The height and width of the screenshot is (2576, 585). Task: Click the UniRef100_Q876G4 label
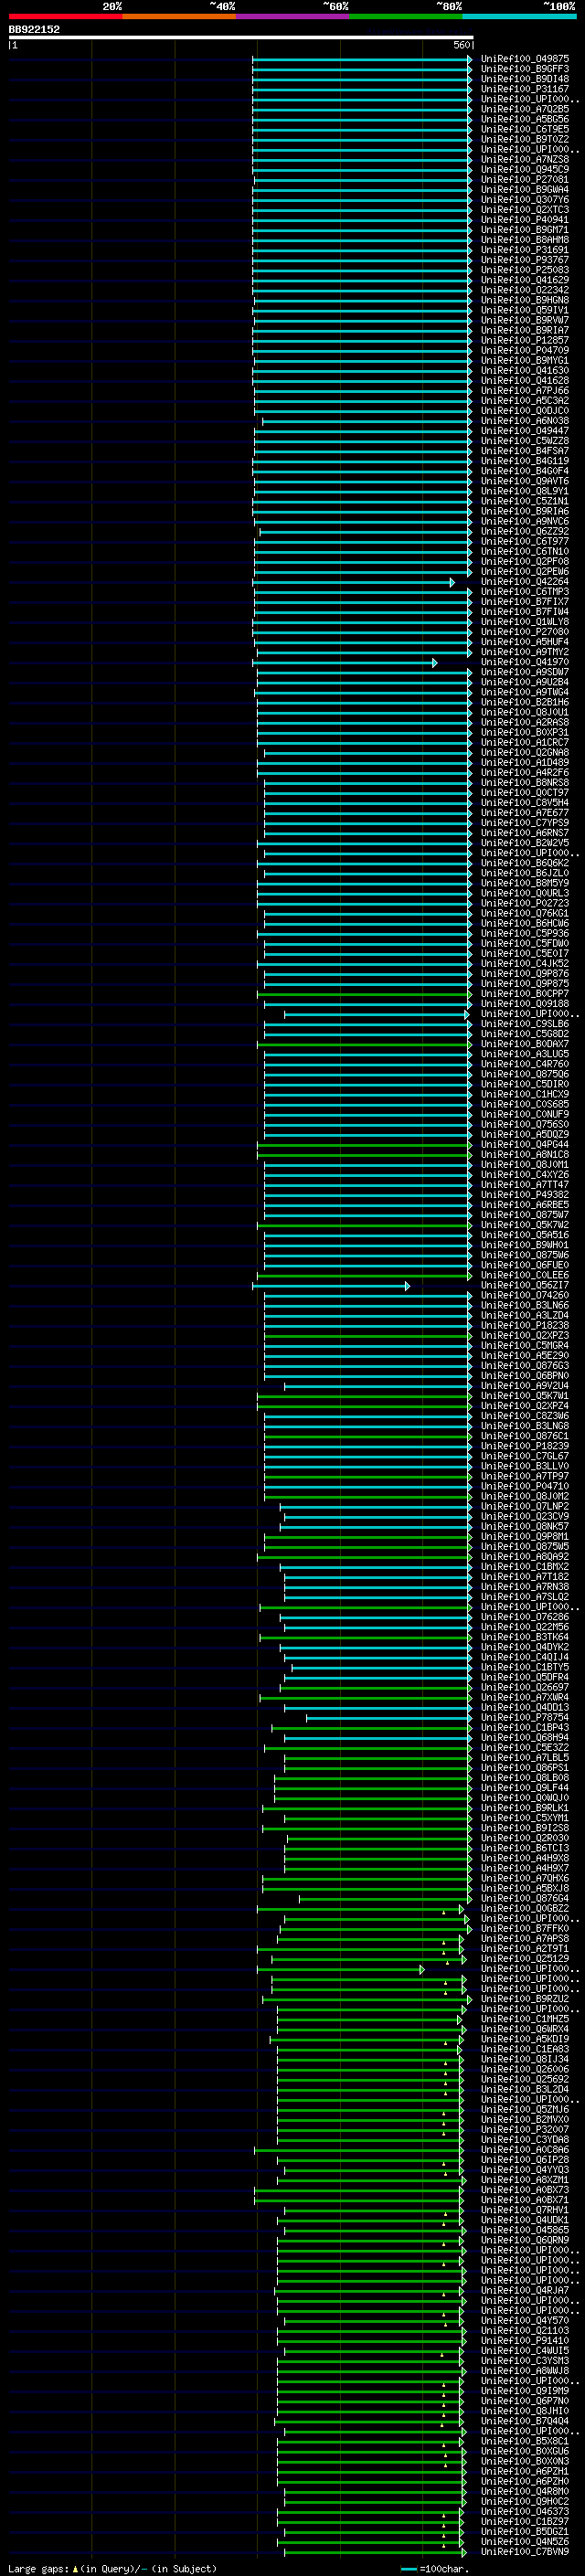(x=524, y=1899)
